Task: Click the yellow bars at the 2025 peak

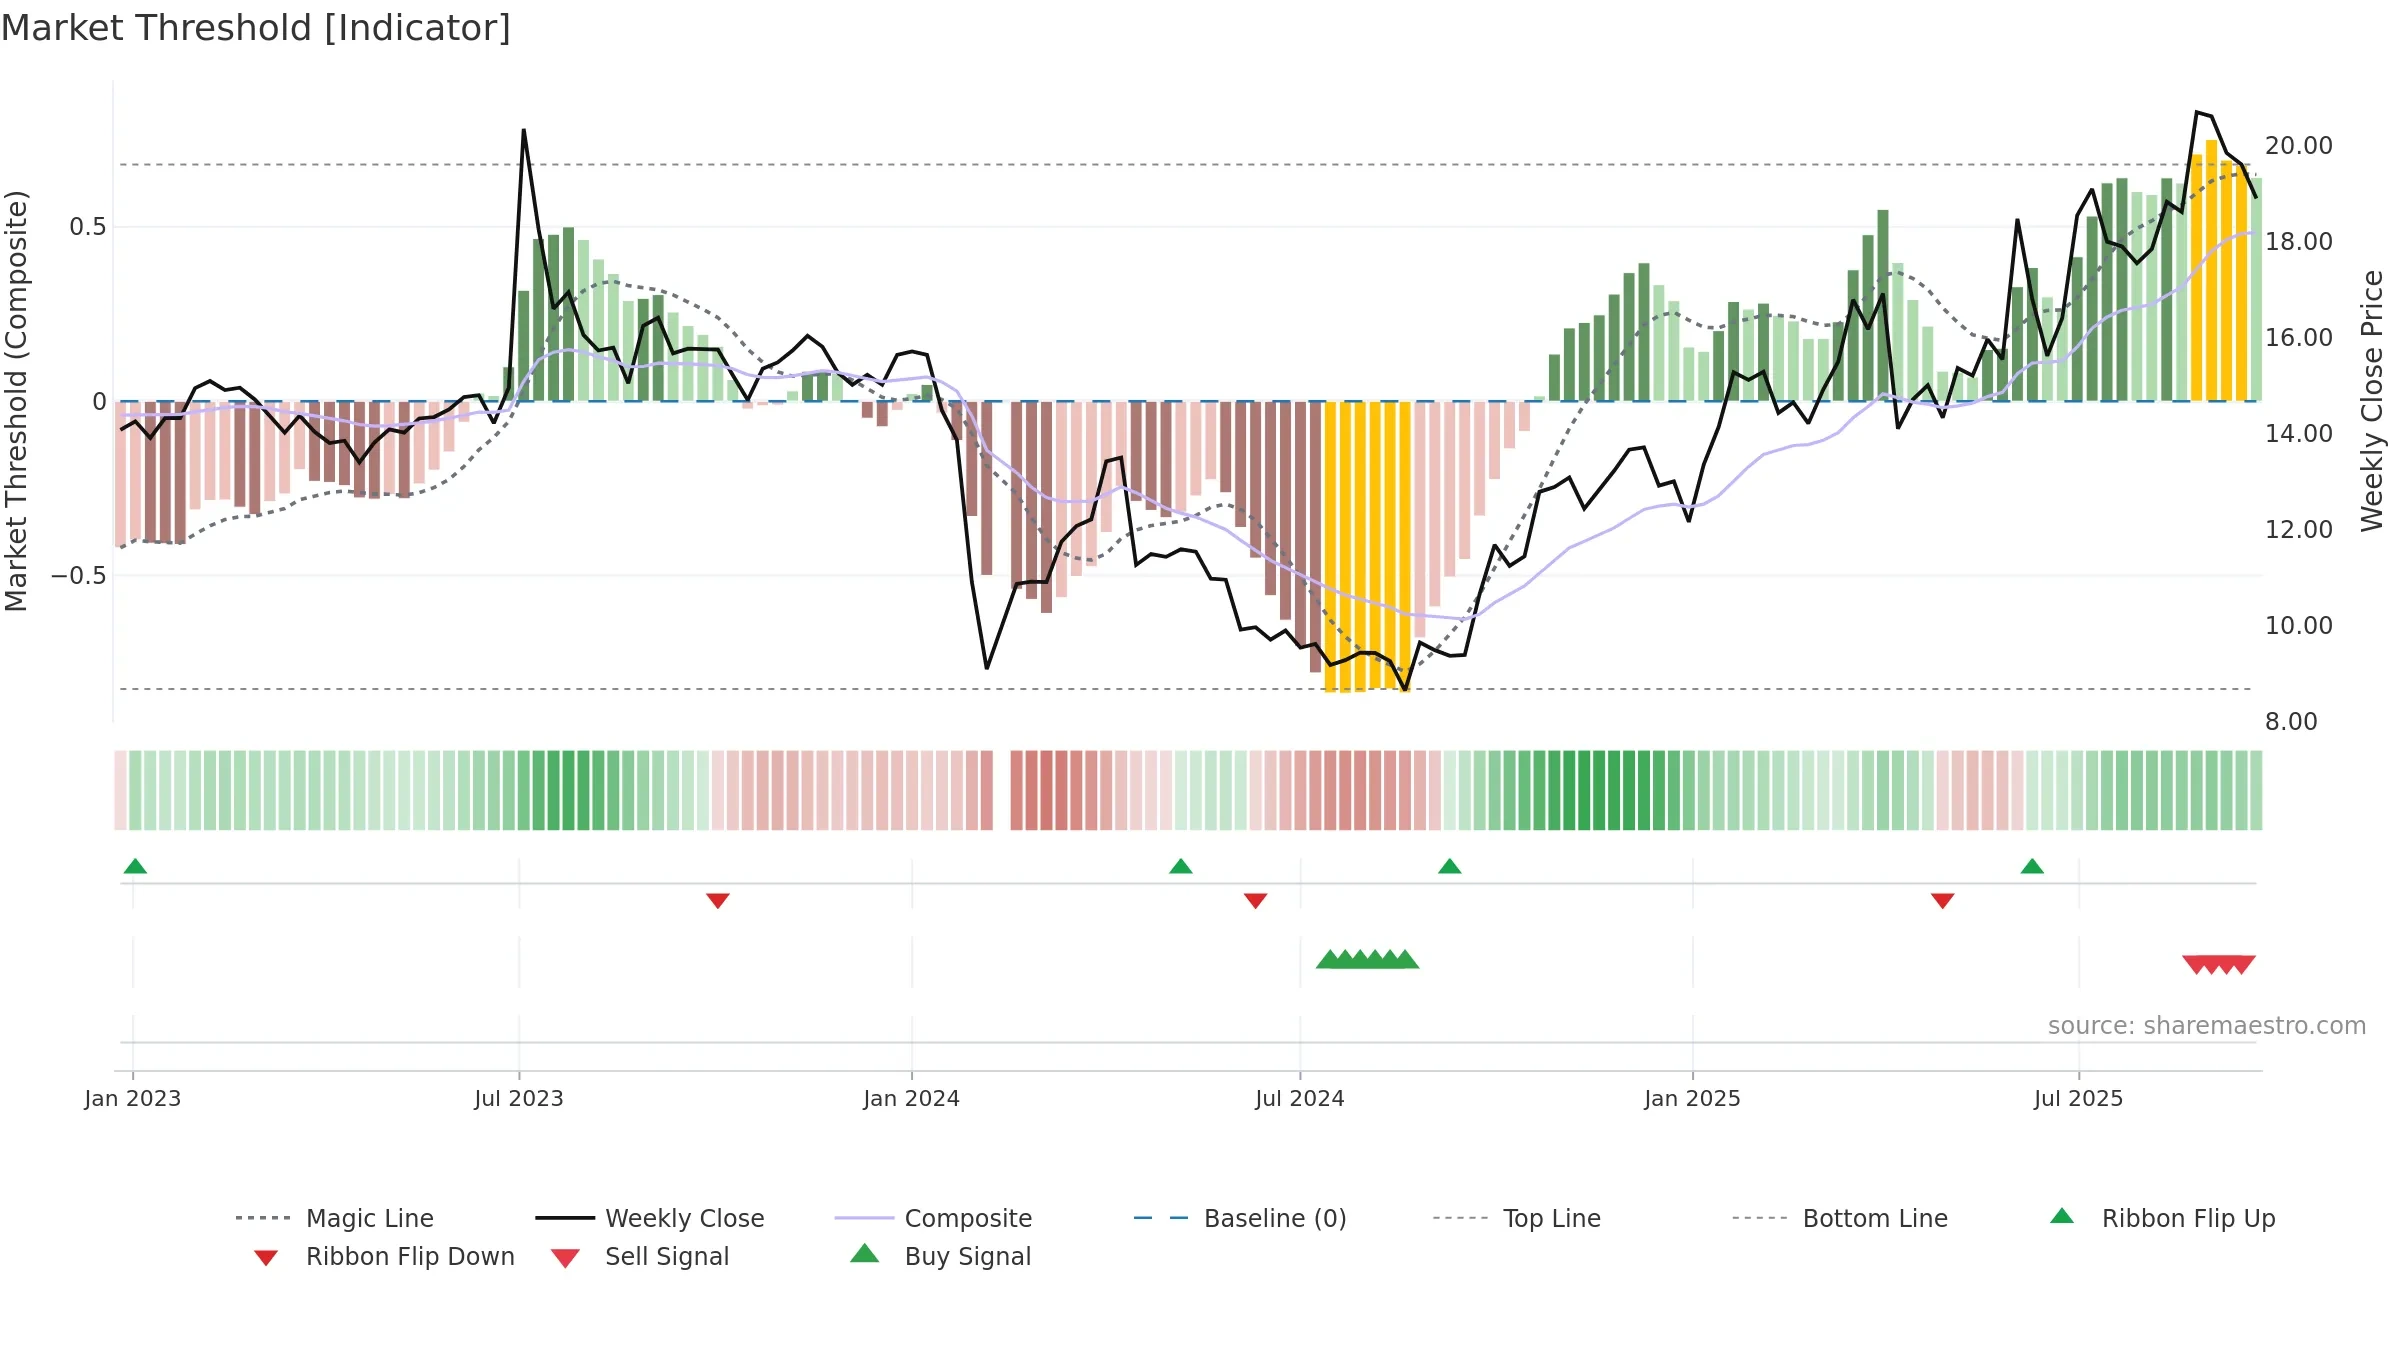Action: (x=2219, y=271)
